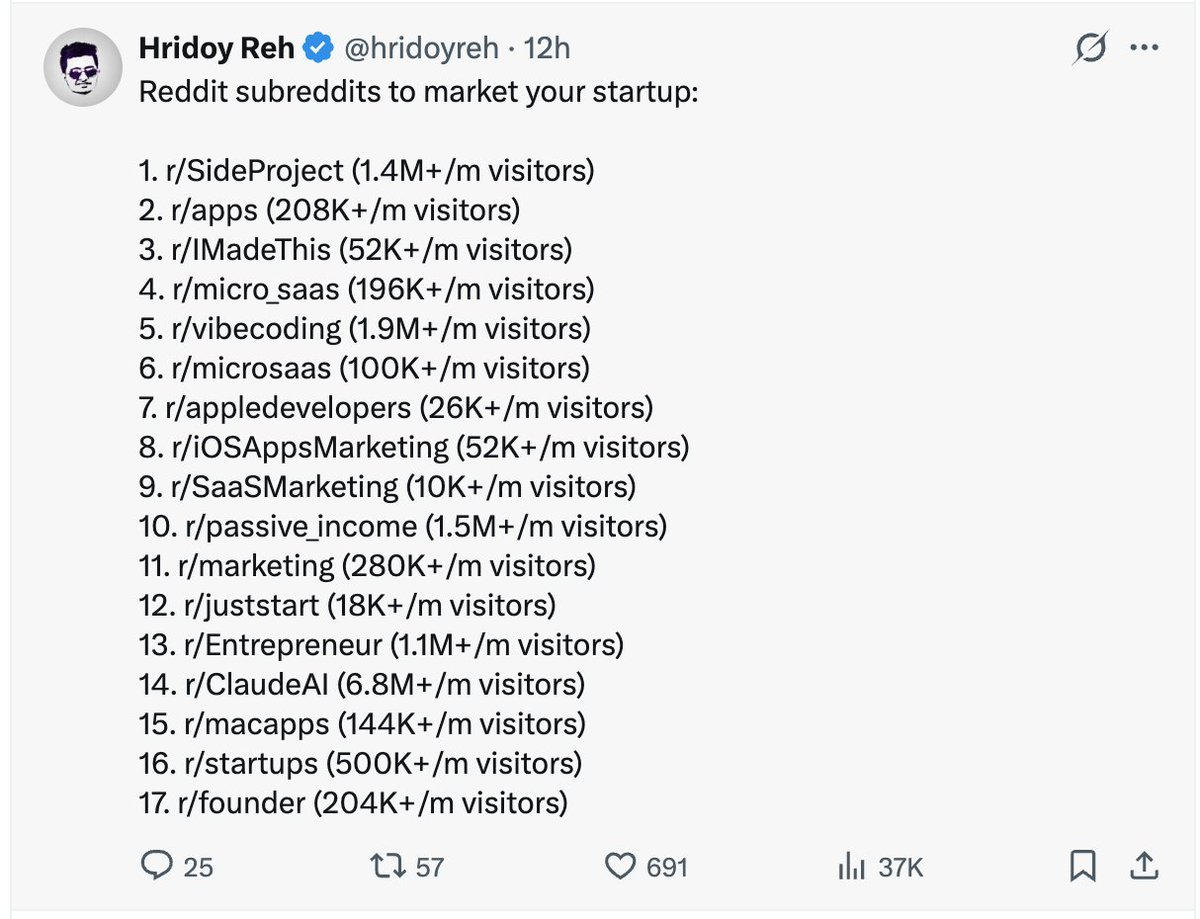The height and width of the screenshot is (919, 1200).
Task: Click the blue verified badge
Action: 318,48
